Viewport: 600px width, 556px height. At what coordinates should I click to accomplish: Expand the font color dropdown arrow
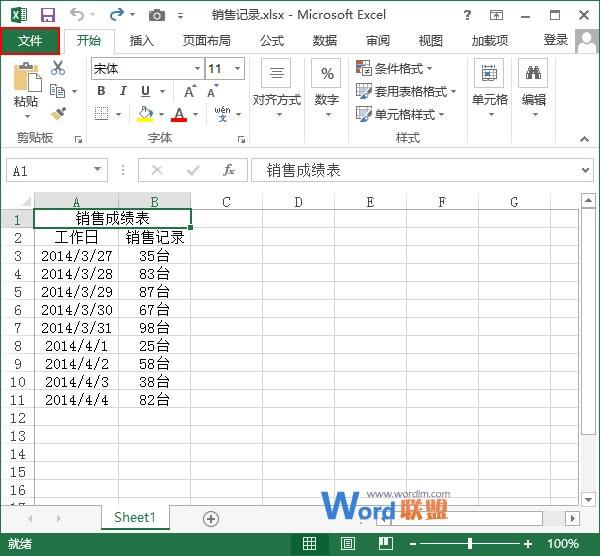tap(196, 114)
